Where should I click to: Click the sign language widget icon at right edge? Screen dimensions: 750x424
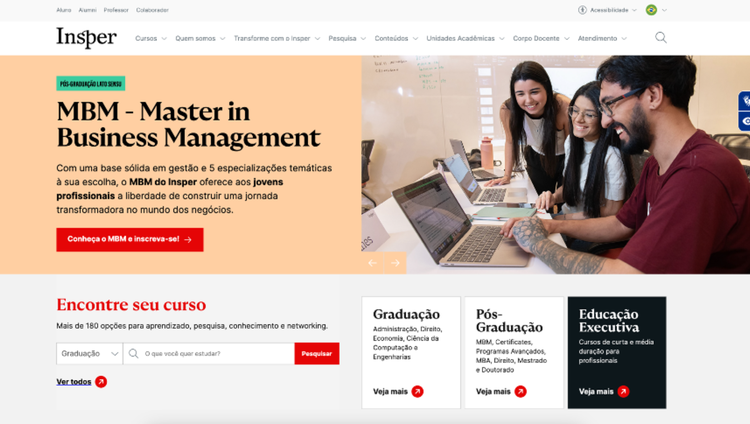pos(745,101)
